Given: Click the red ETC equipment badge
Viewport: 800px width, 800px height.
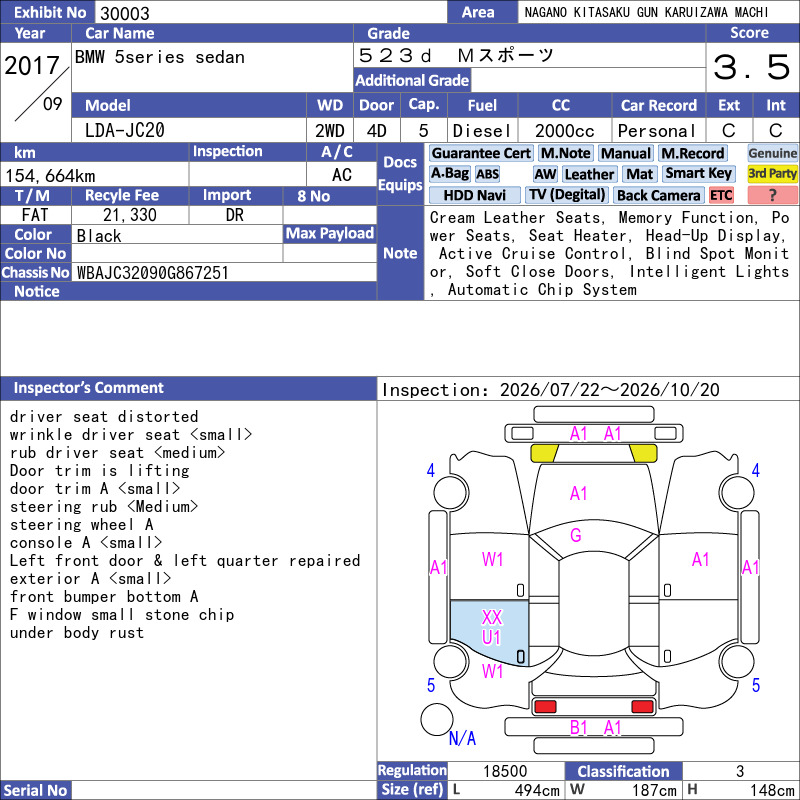Looking at the screenshot, I should (721, 195).
